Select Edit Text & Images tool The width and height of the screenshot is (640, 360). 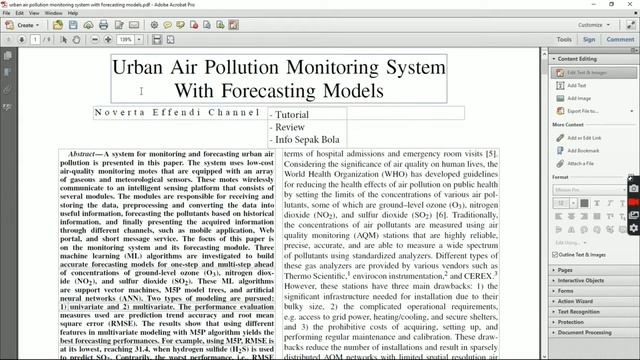[593, 73]
